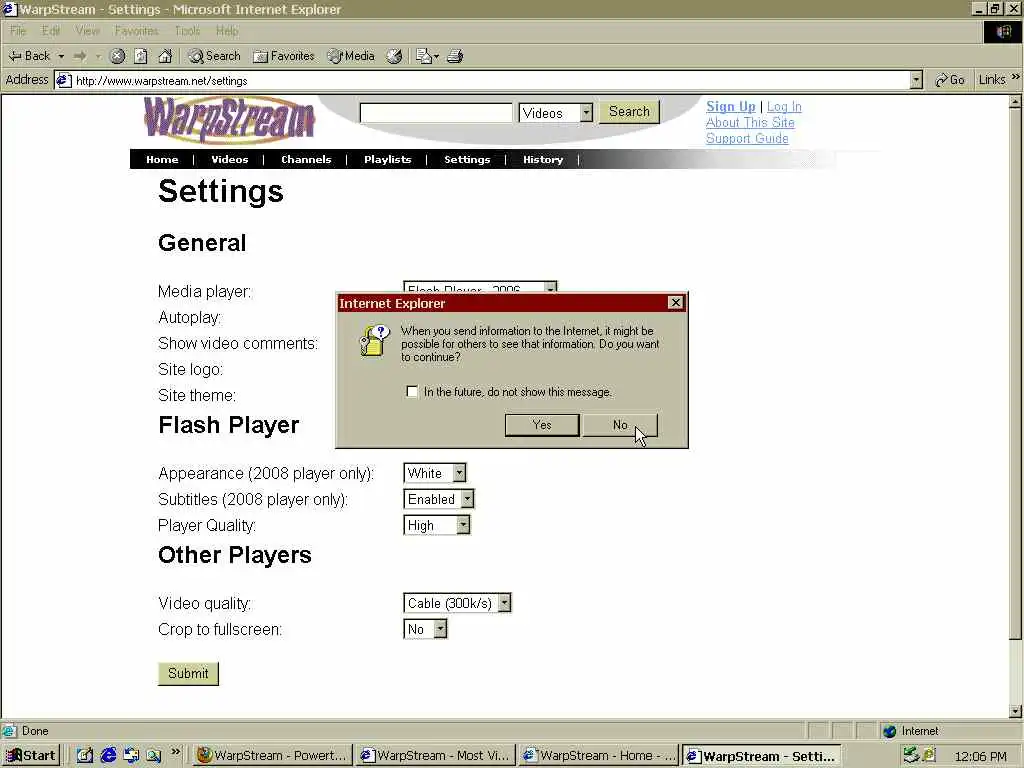1024x768 pixels.
Task: Click the site Search button
Action: coord(630,112)
